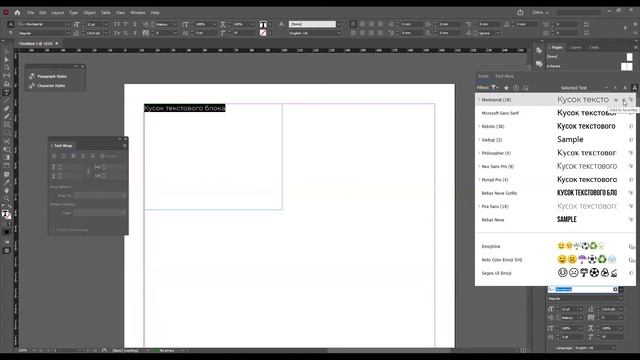Show activated fonts filter icon

tap(526, 88)
